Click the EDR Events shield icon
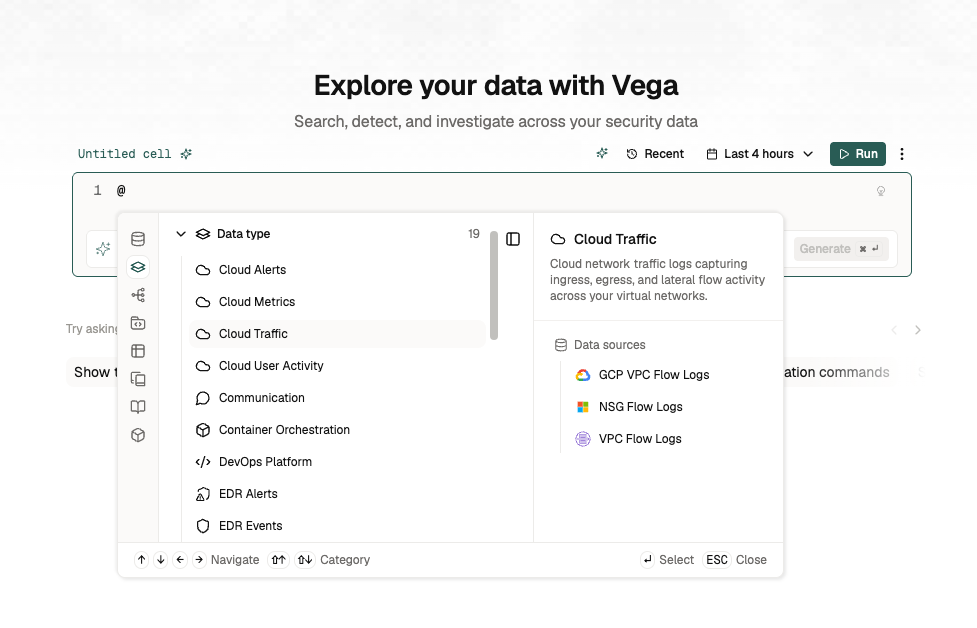This screenshot has height=628, width=977. (203, 526)
